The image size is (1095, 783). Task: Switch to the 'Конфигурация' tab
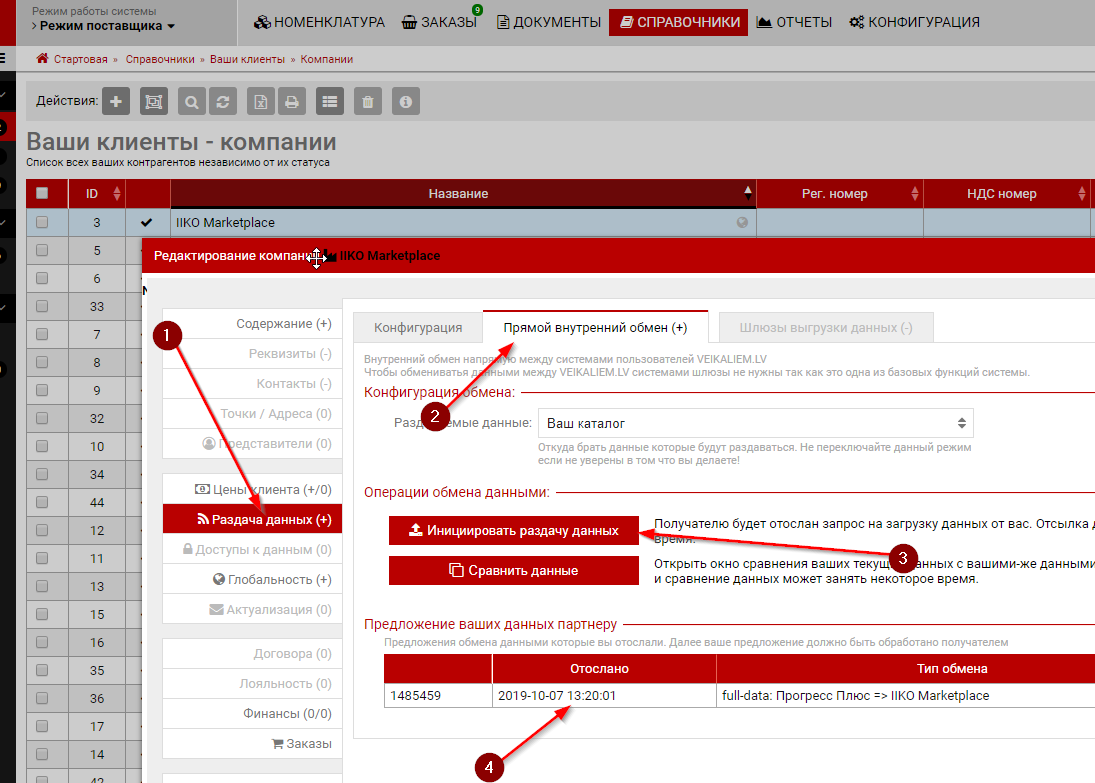[418, 327]
